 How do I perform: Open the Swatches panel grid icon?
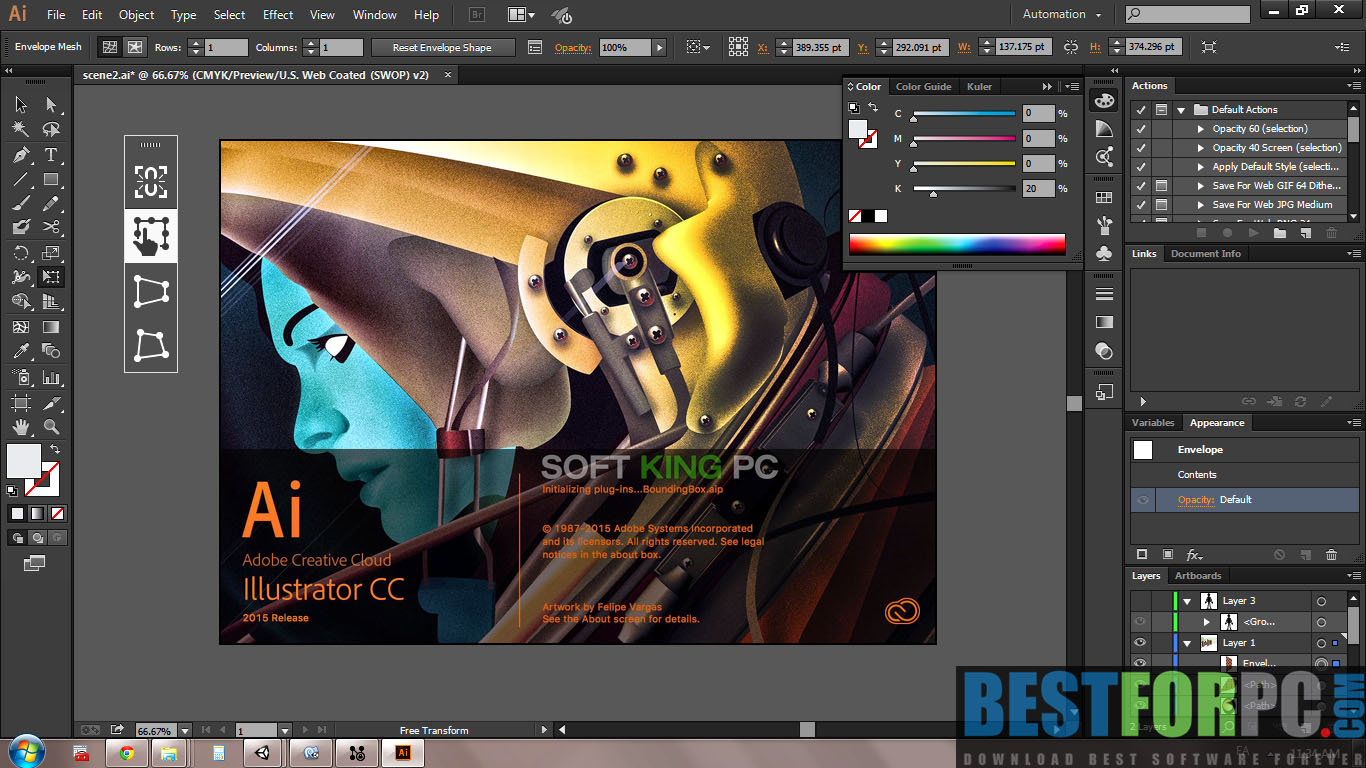pyautogui.click(x=1104, y=198)
